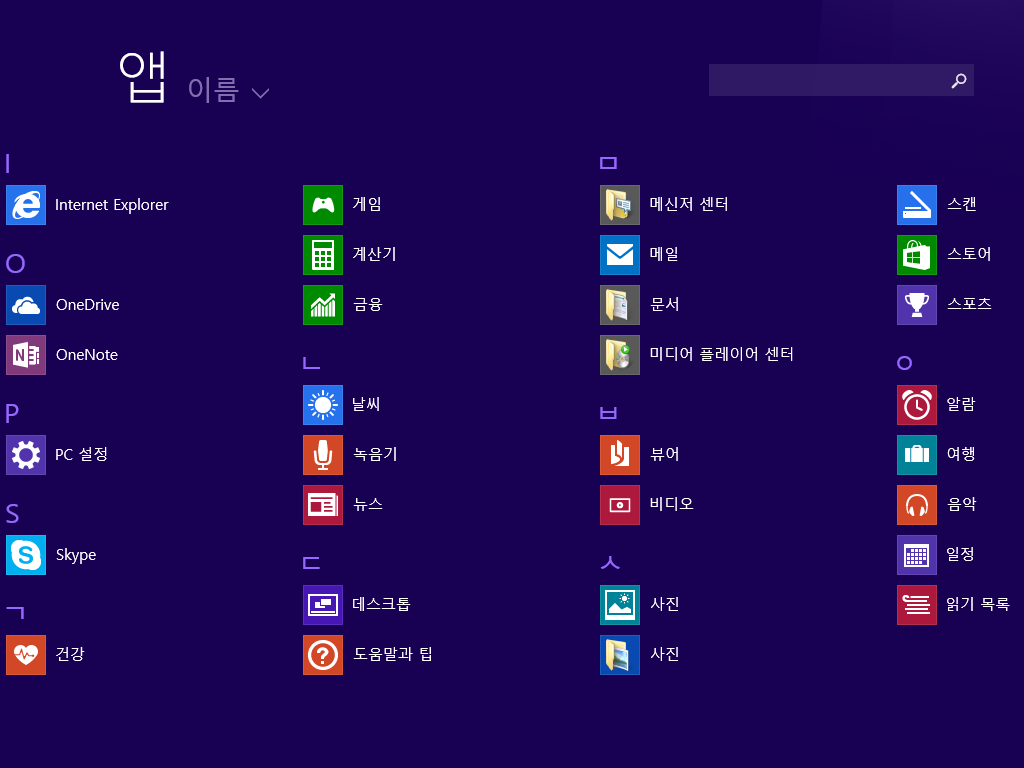
Task: Launch the 녹음기 microphone icon
Action: tap(323, 455)
